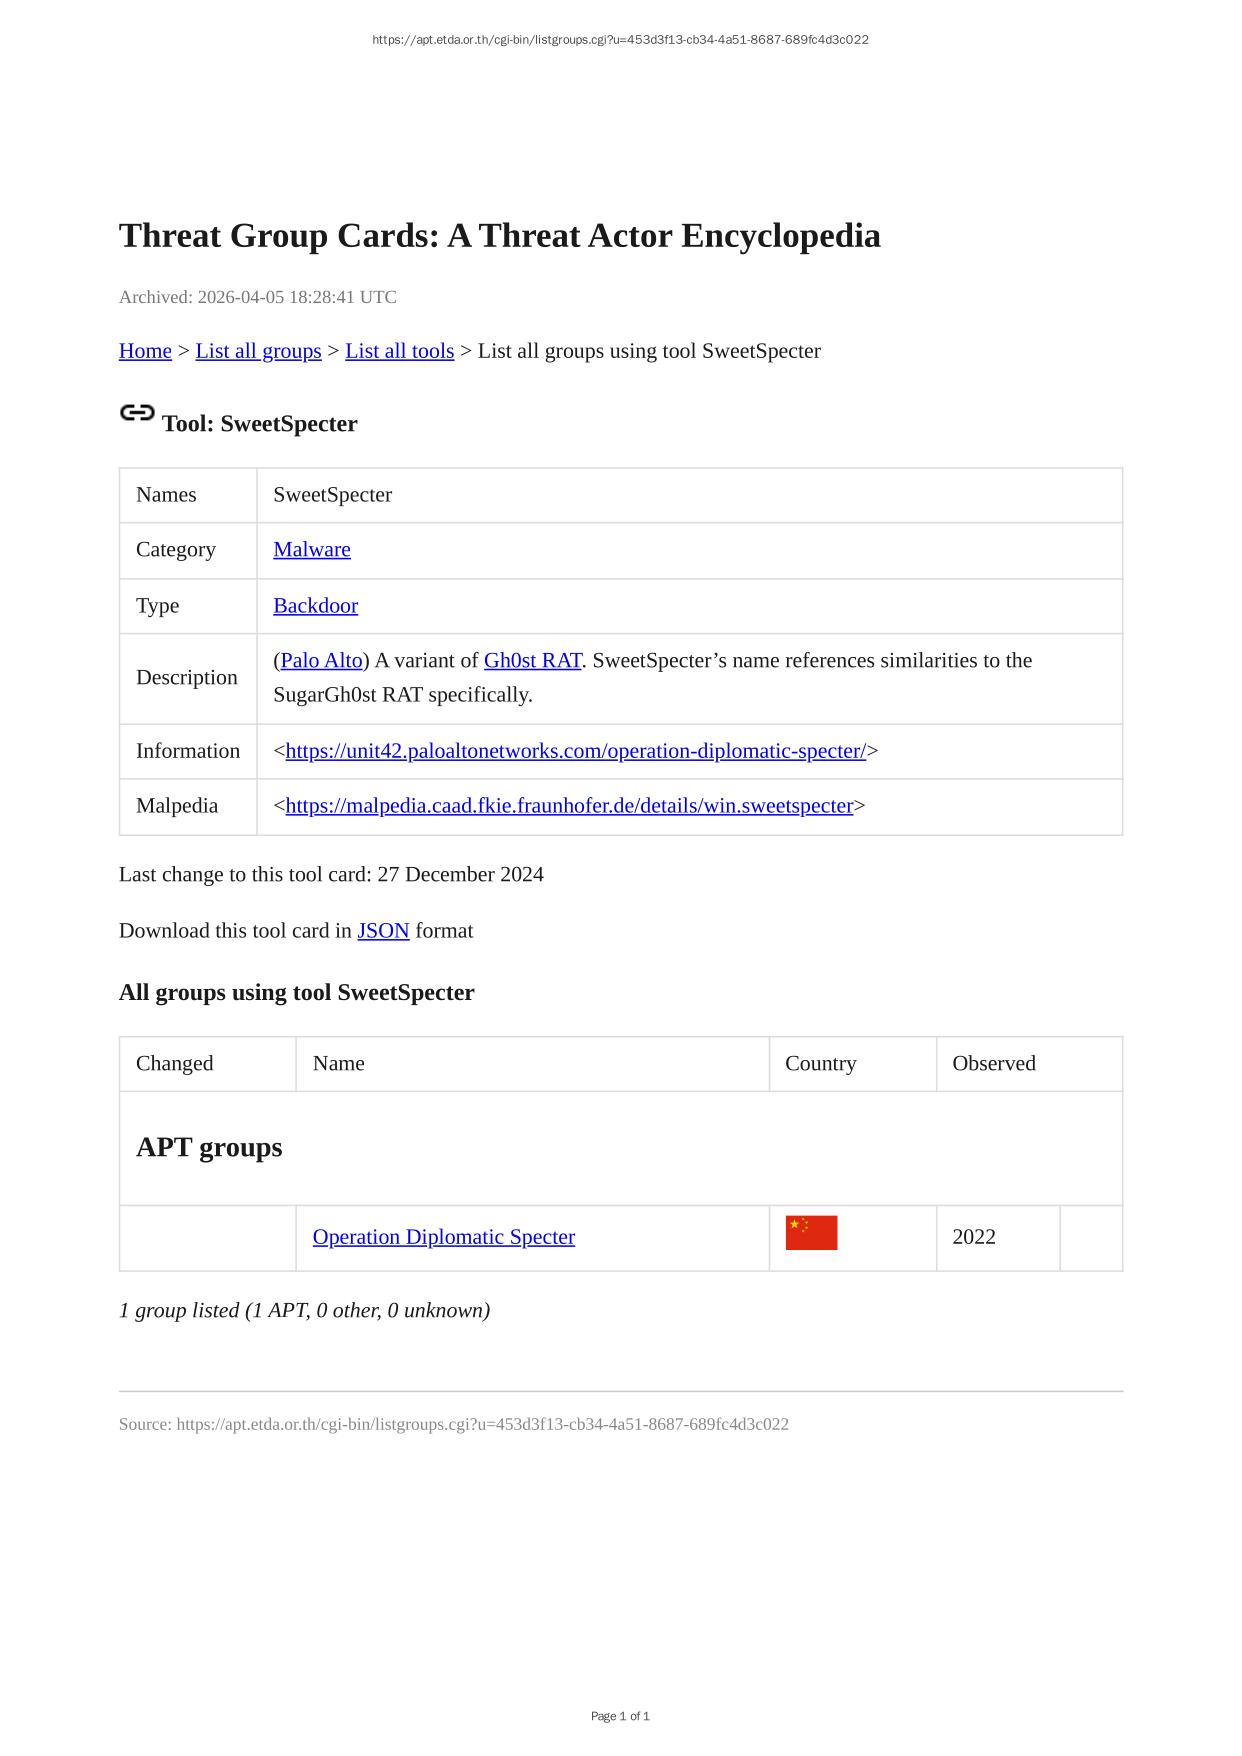
Task: Click the Palo Alto source link
Action: pyautogui.click(x=321, y=660)
